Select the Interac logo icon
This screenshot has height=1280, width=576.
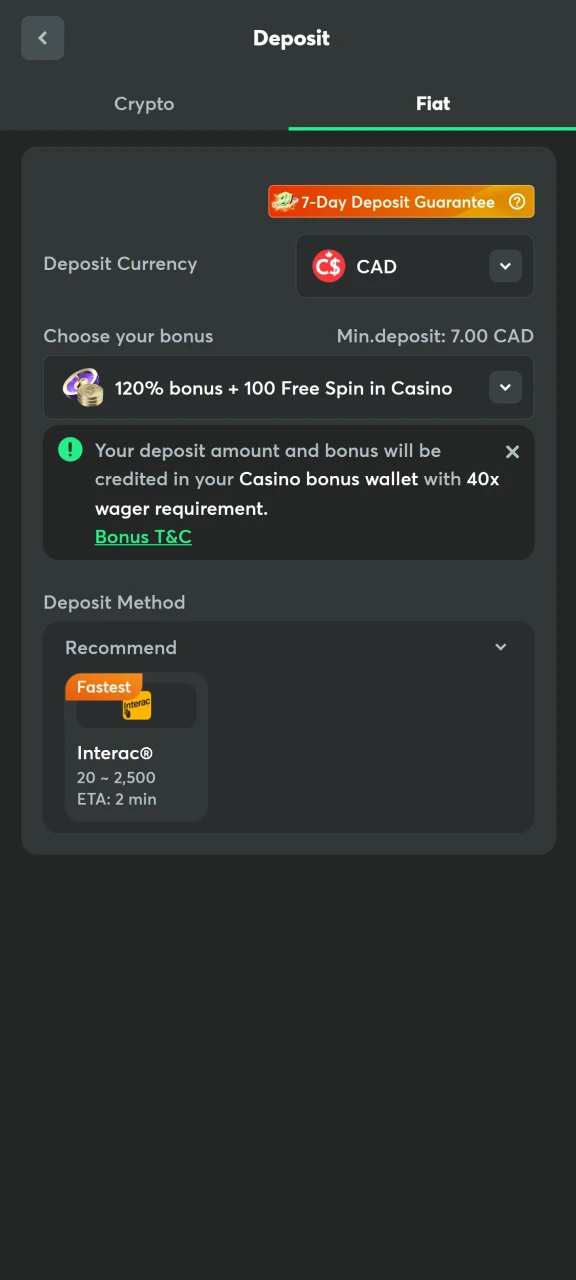pyautogui.click(x=136, y=706)
